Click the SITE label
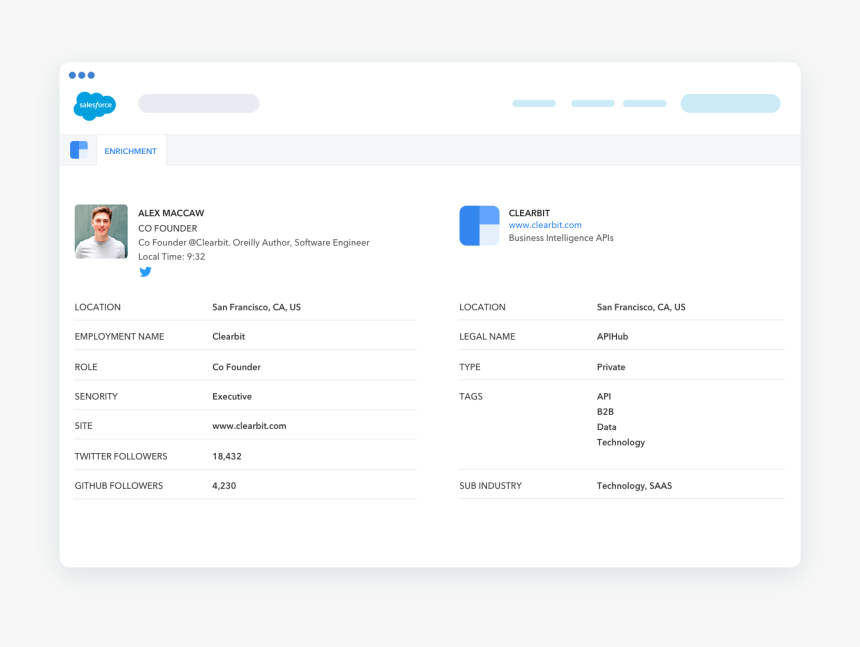The width and height of the screenshot is (860, 647). (83, 426)
